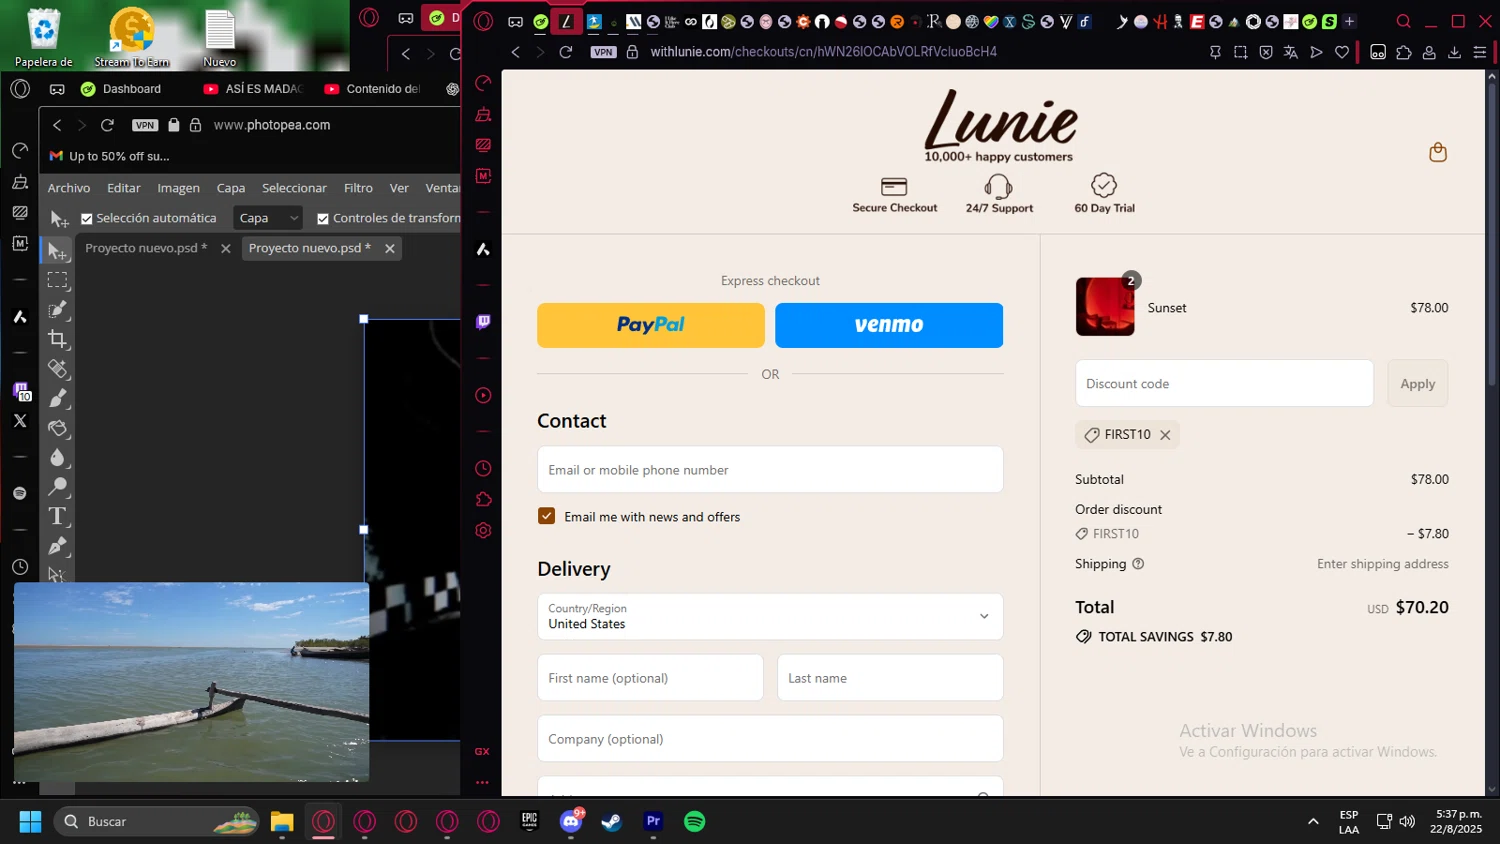The image size is (1500, 844).
Task: Click the Email or mobile phone number field
Action: point(770,470)
